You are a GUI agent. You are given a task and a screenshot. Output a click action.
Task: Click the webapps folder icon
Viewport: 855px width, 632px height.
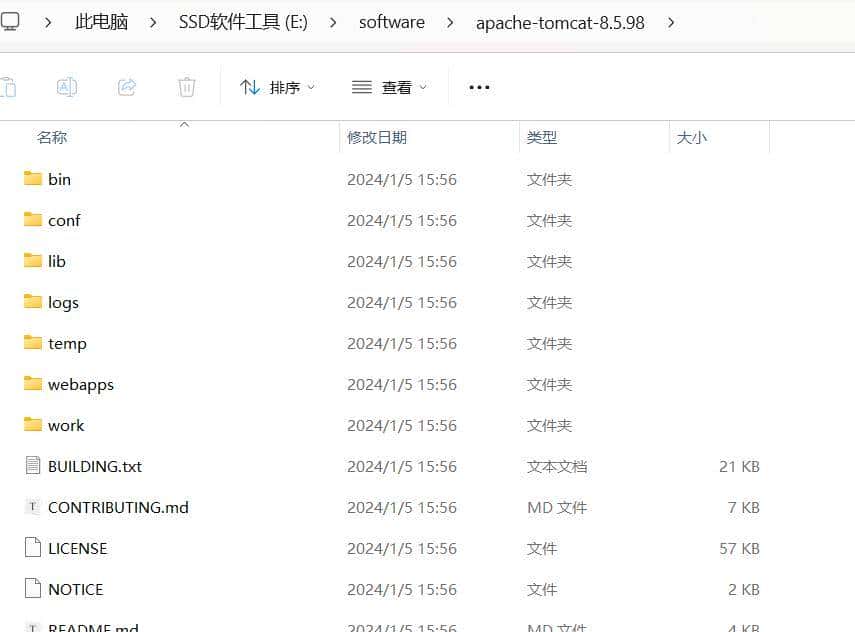[x=33, y=384]
